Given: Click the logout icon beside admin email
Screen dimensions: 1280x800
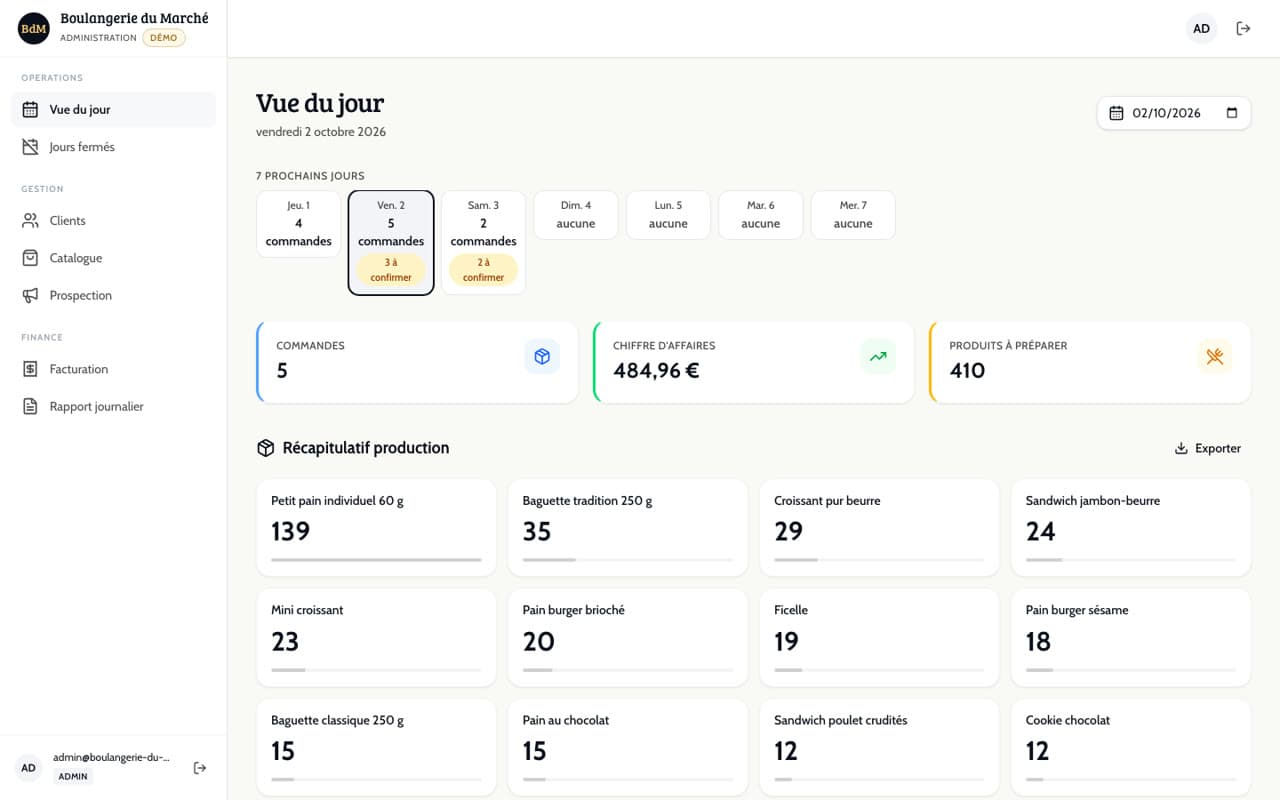Looking at the screenshot, I should 200,768.
